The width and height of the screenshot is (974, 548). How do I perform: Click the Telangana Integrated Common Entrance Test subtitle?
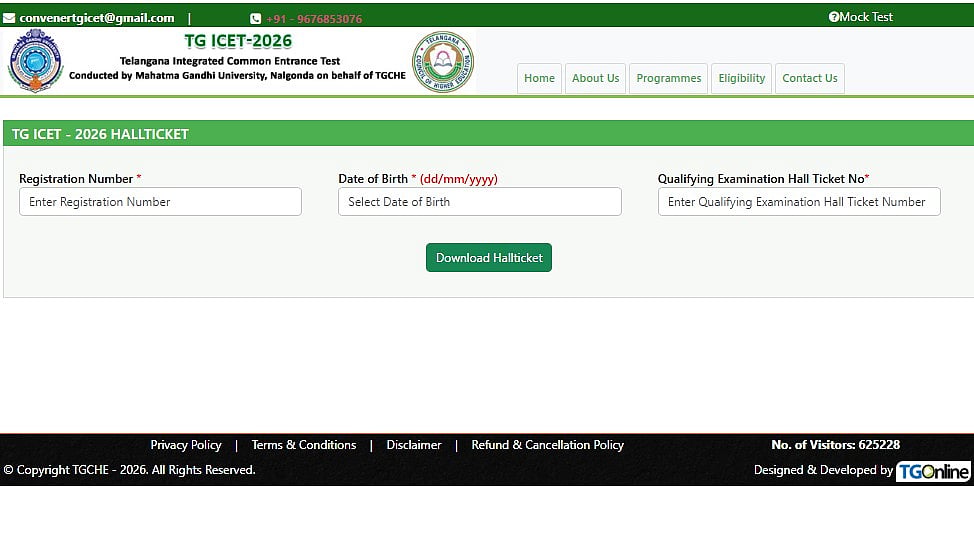pos(230,61)
